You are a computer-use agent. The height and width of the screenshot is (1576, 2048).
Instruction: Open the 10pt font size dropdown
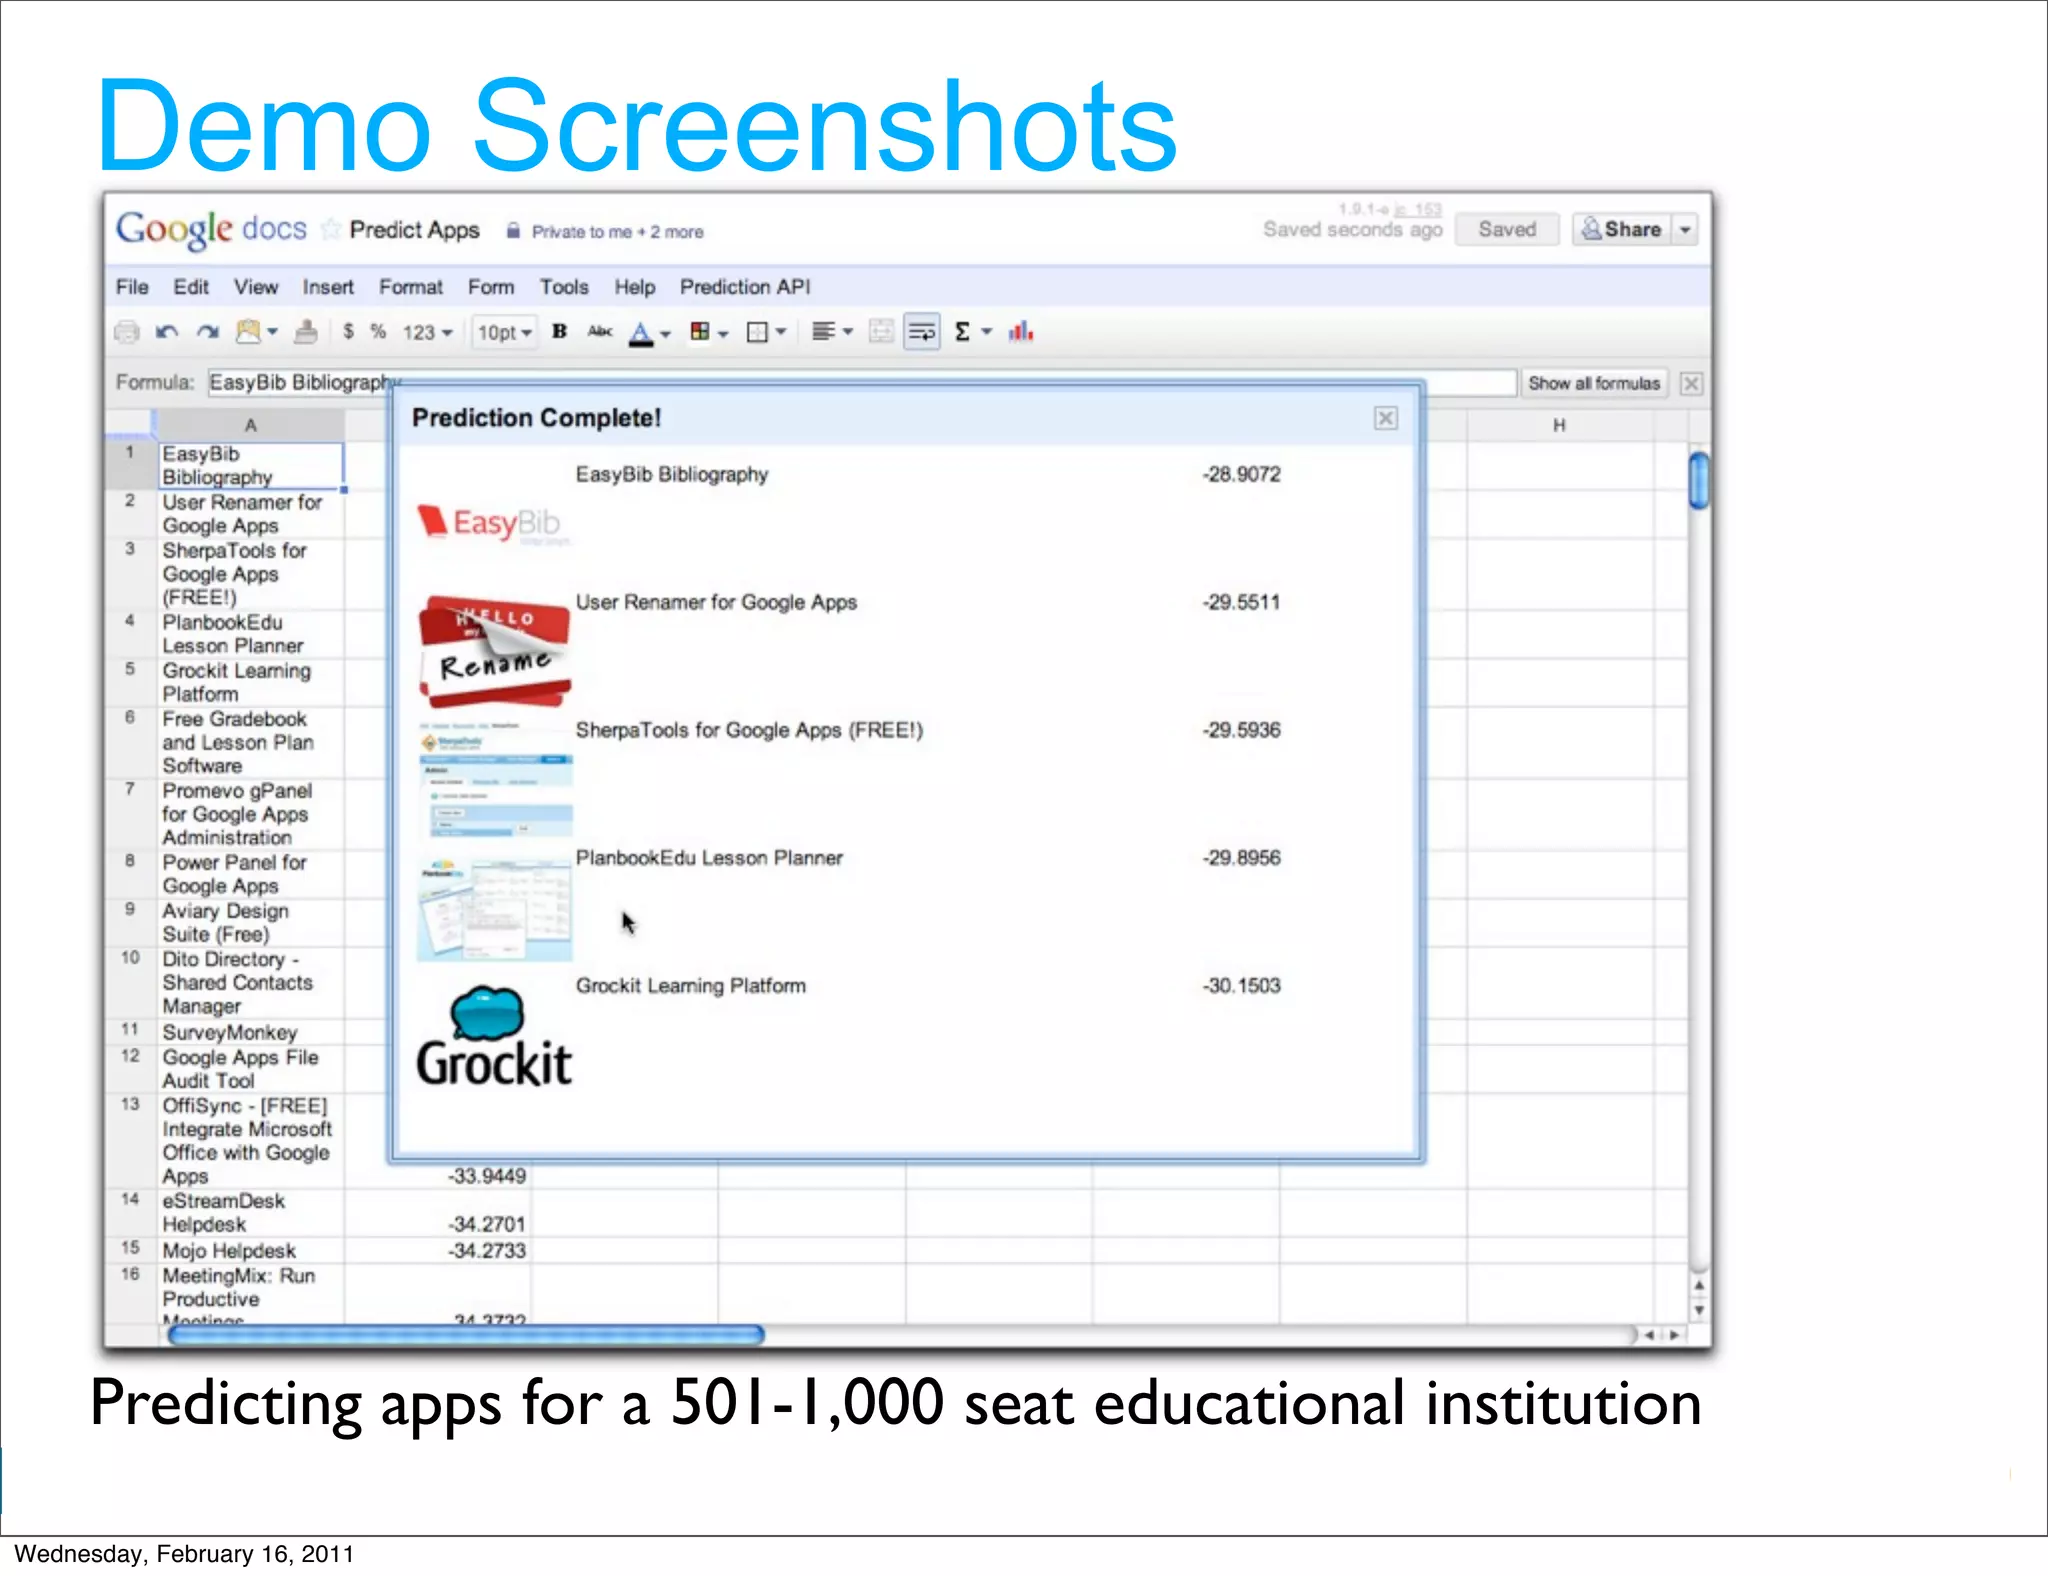(504, 332)
